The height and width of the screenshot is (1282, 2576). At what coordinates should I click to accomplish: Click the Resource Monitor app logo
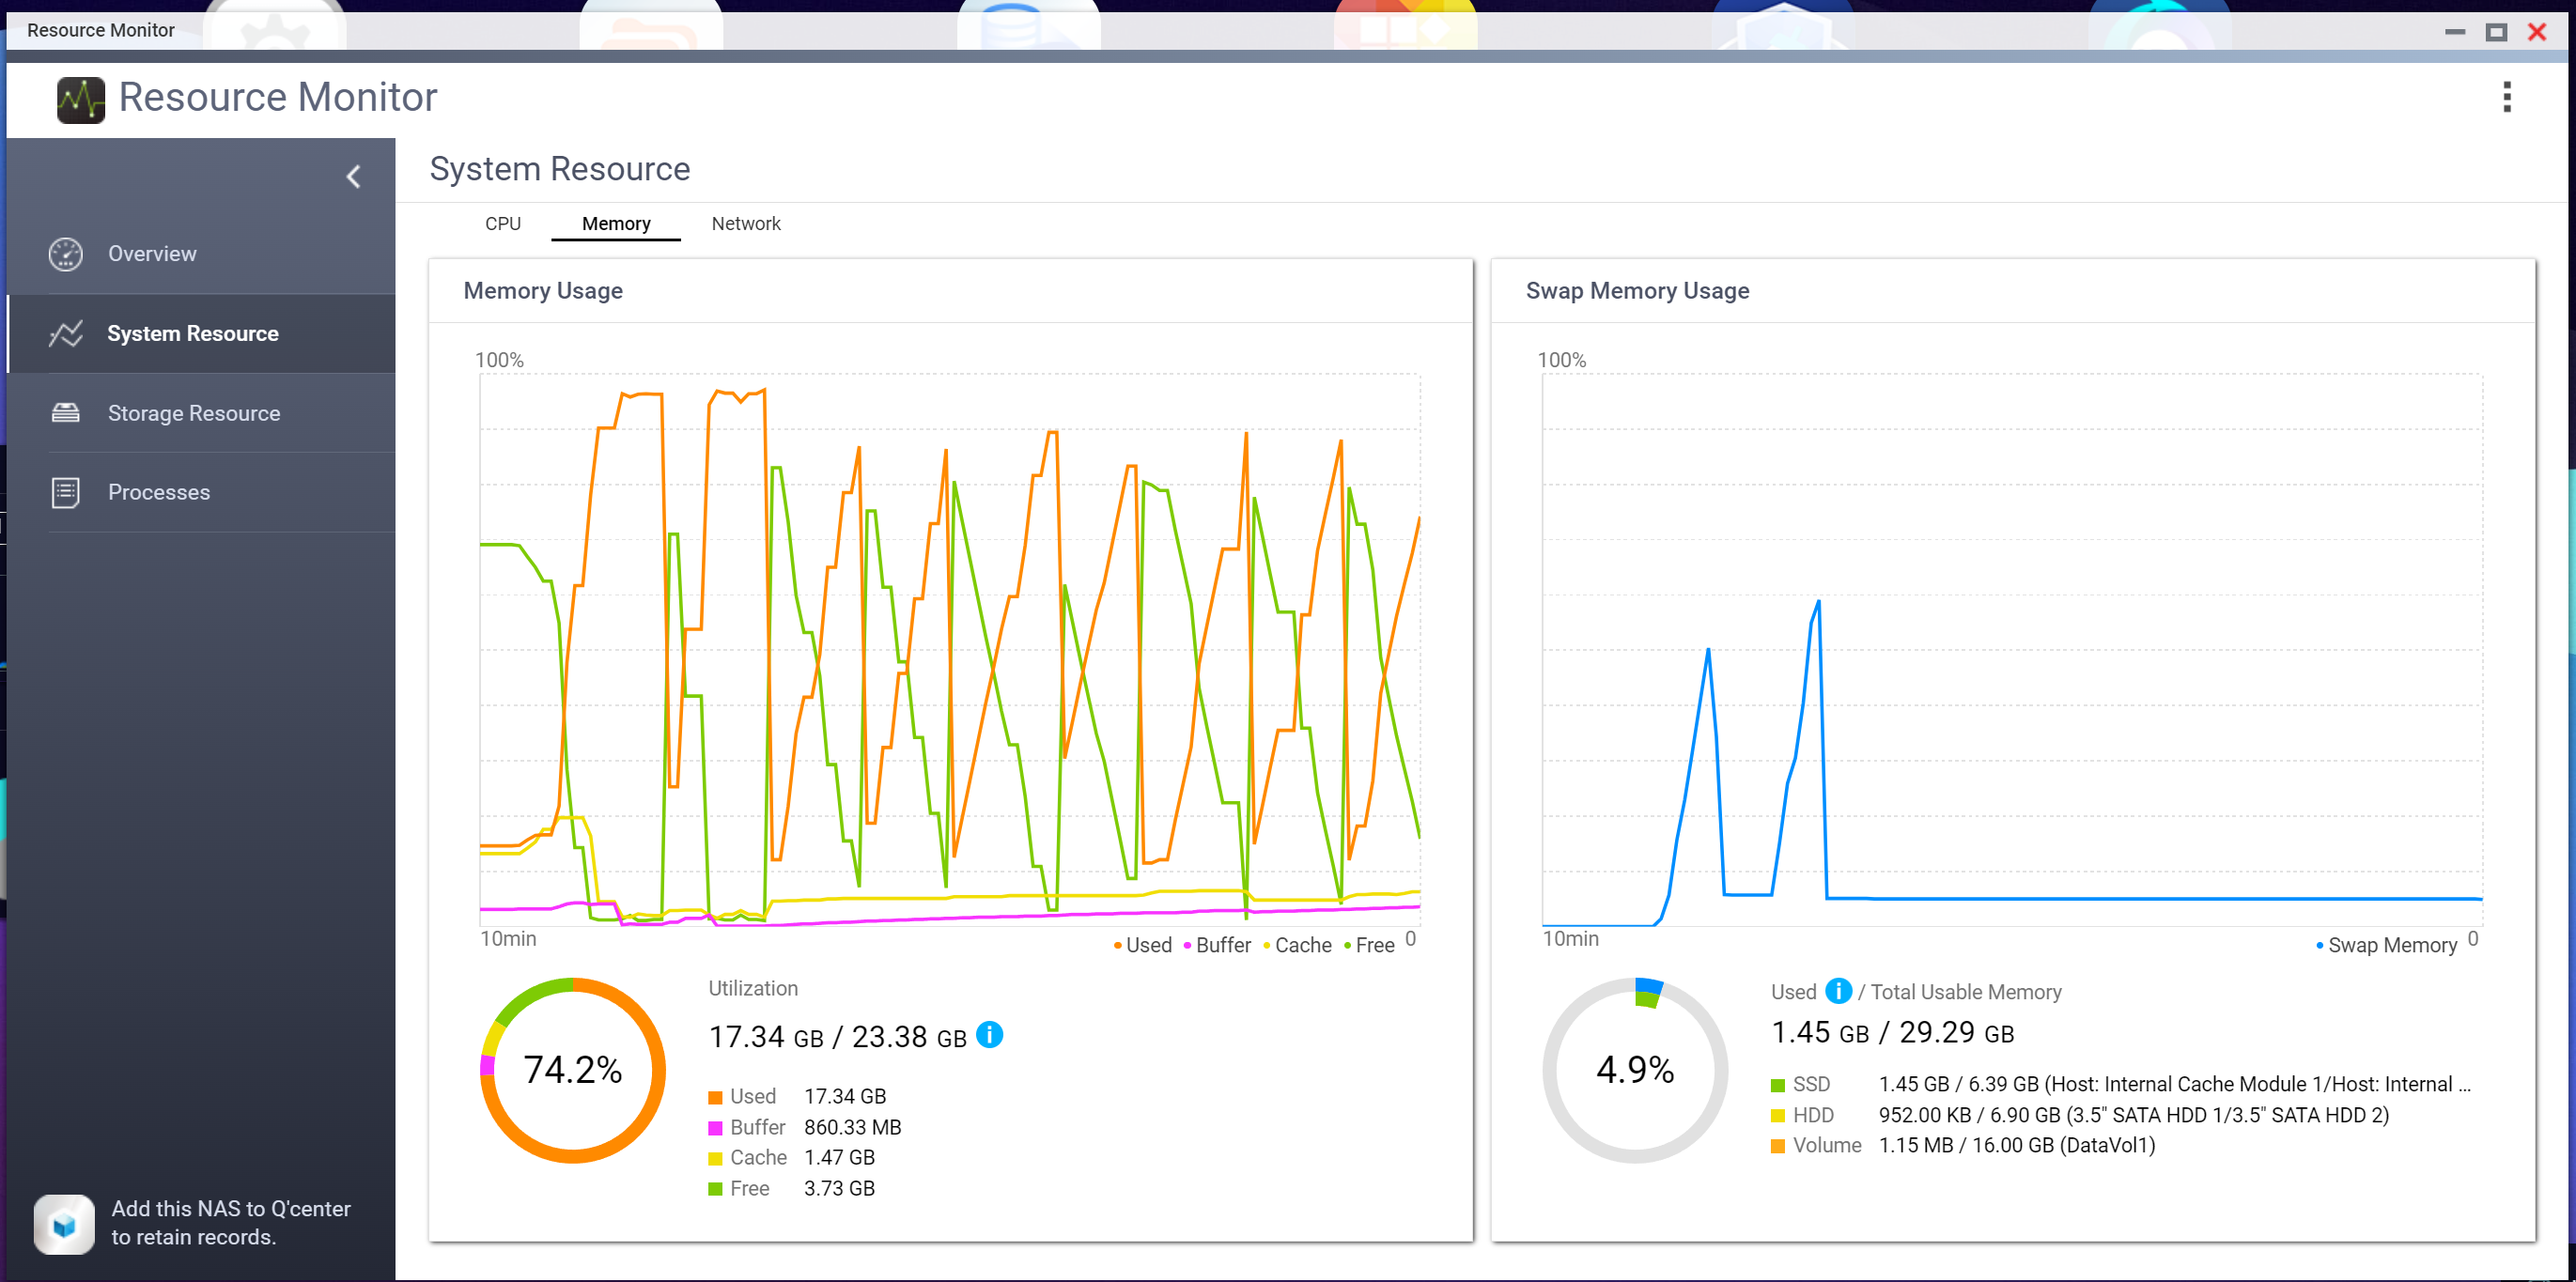(81, 99)
